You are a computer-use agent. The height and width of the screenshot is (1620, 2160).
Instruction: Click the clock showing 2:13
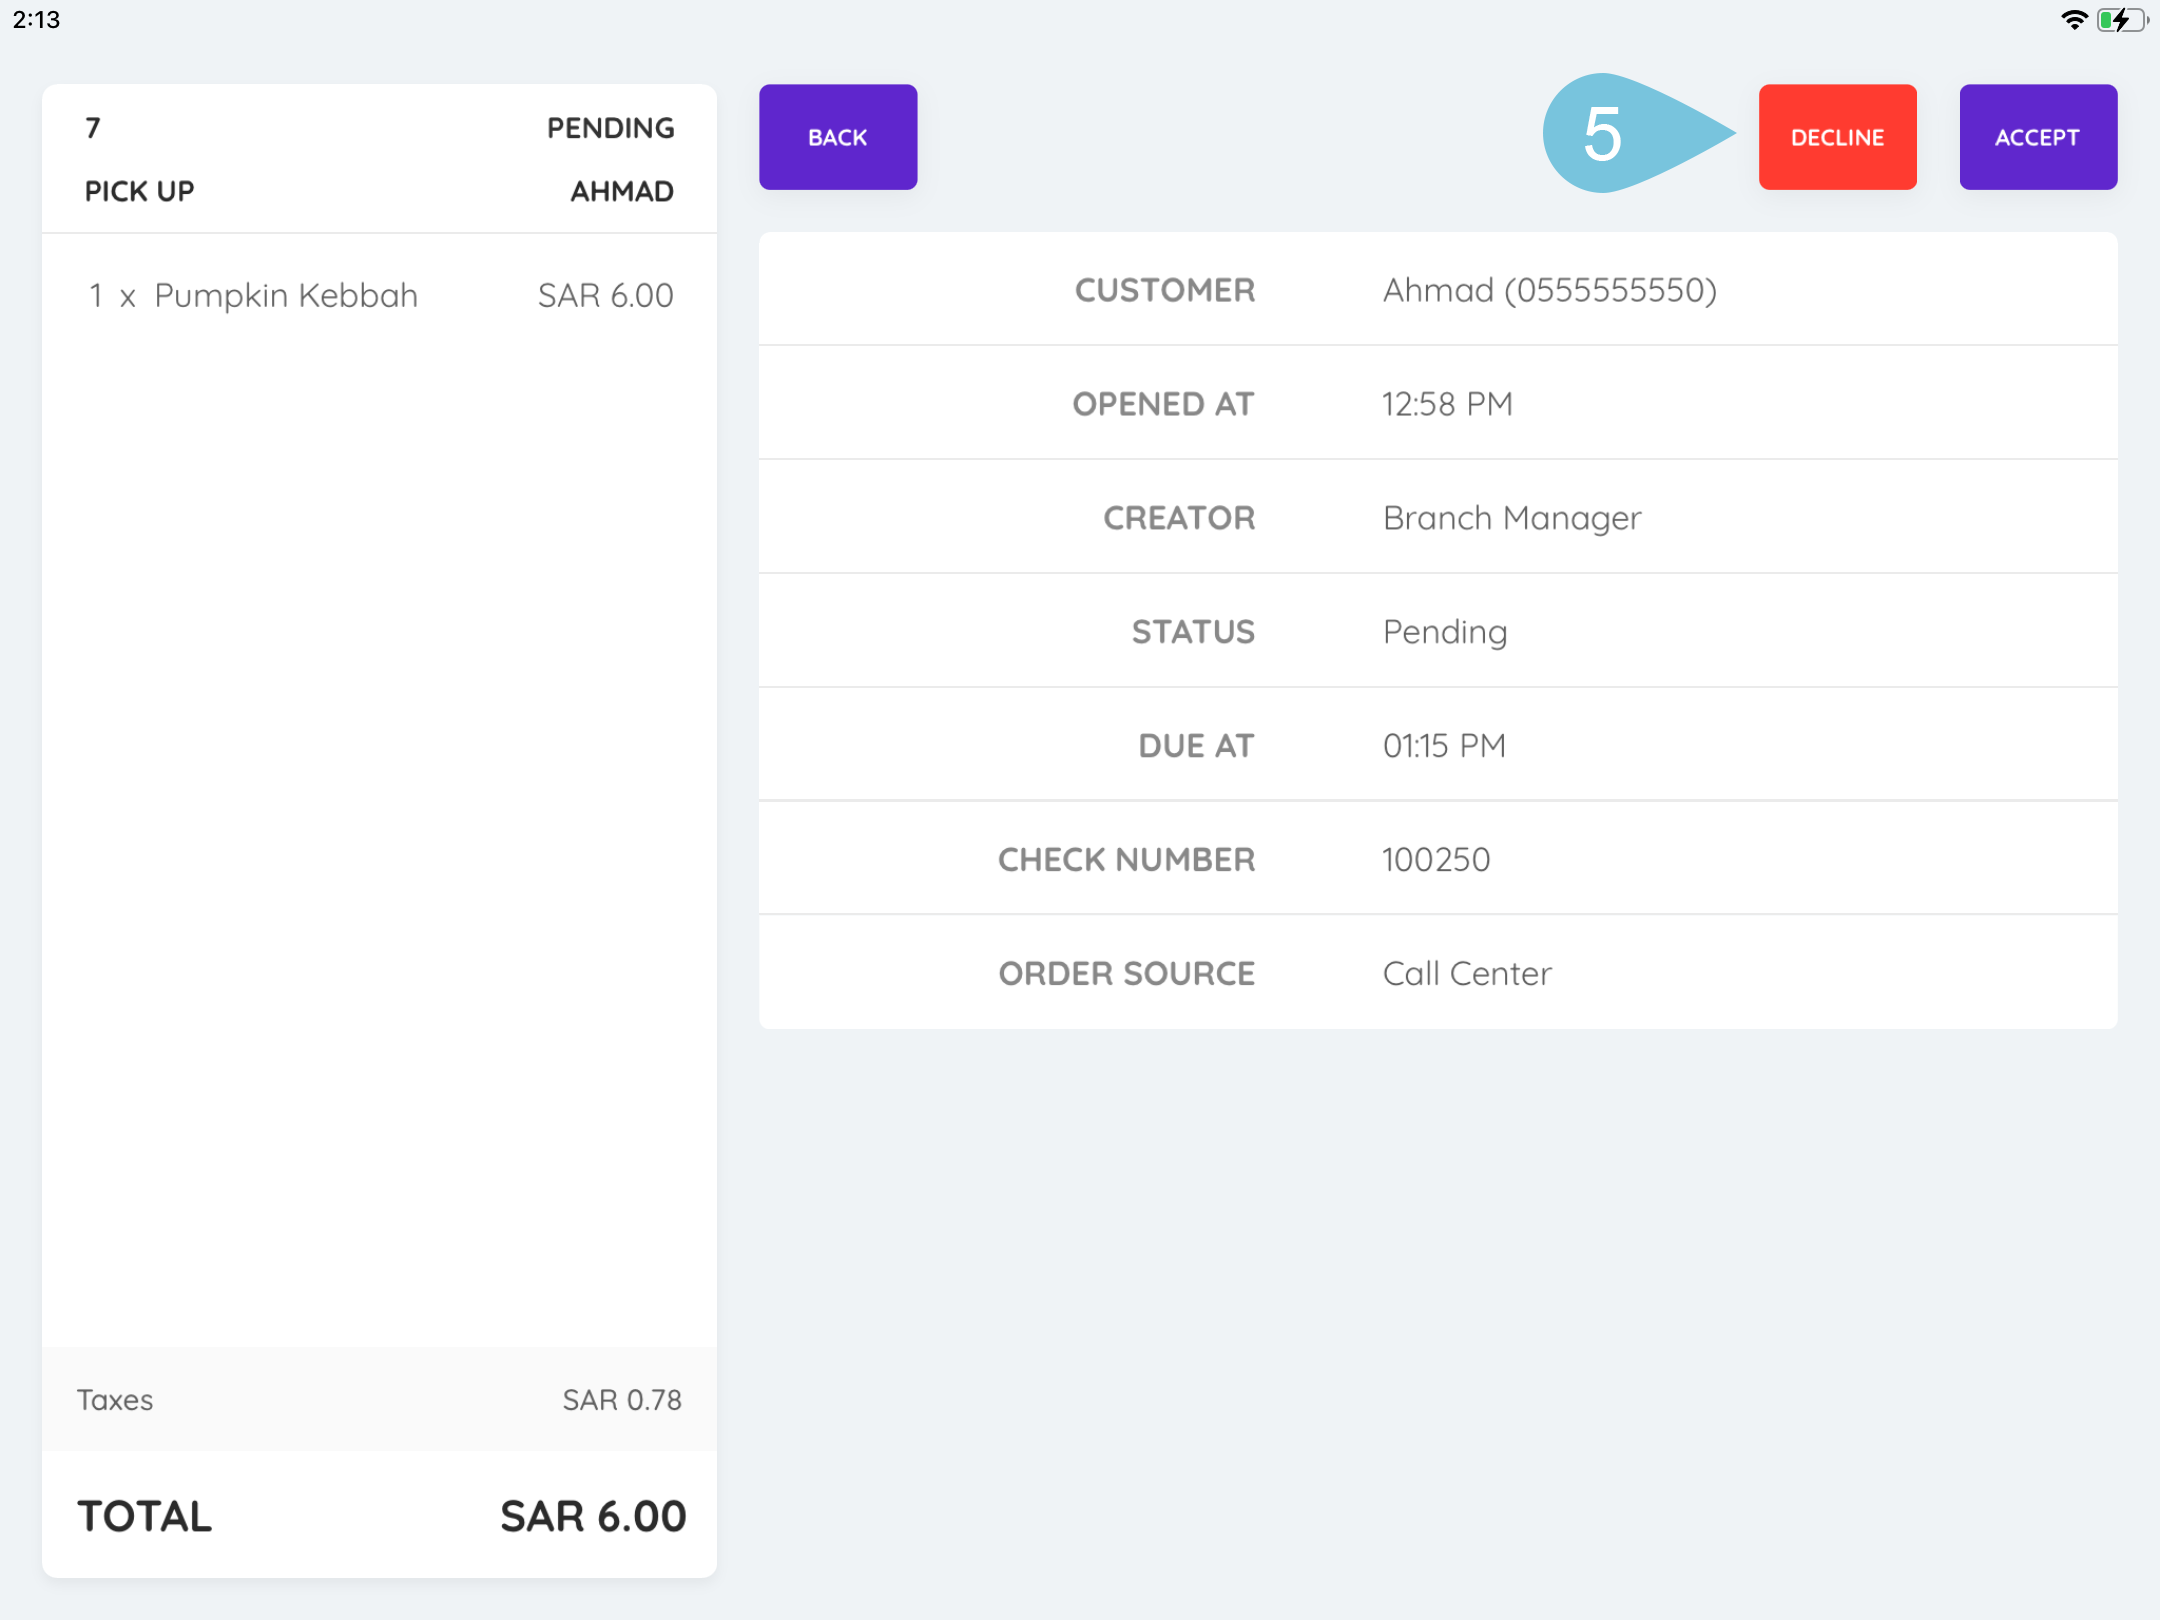click(34, 18)
